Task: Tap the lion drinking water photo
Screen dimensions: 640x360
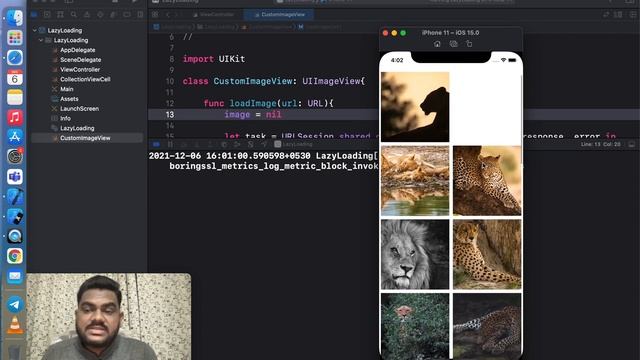Action: (415, 181)
